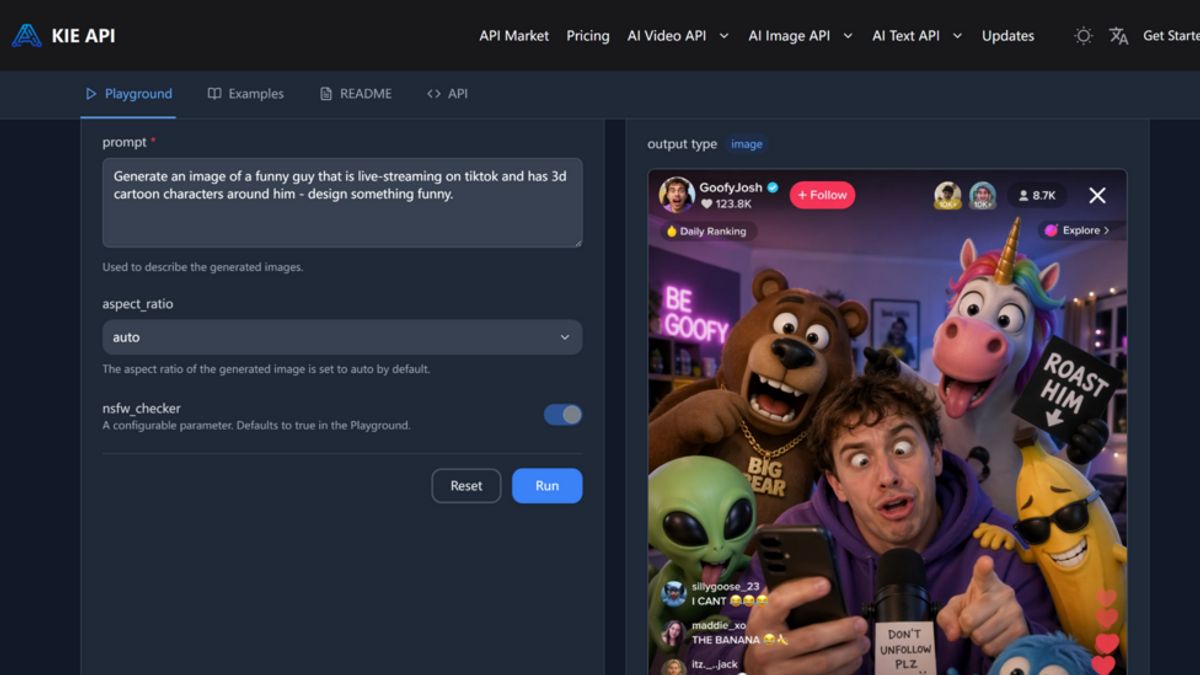Click the generated output image

[888, 422]
